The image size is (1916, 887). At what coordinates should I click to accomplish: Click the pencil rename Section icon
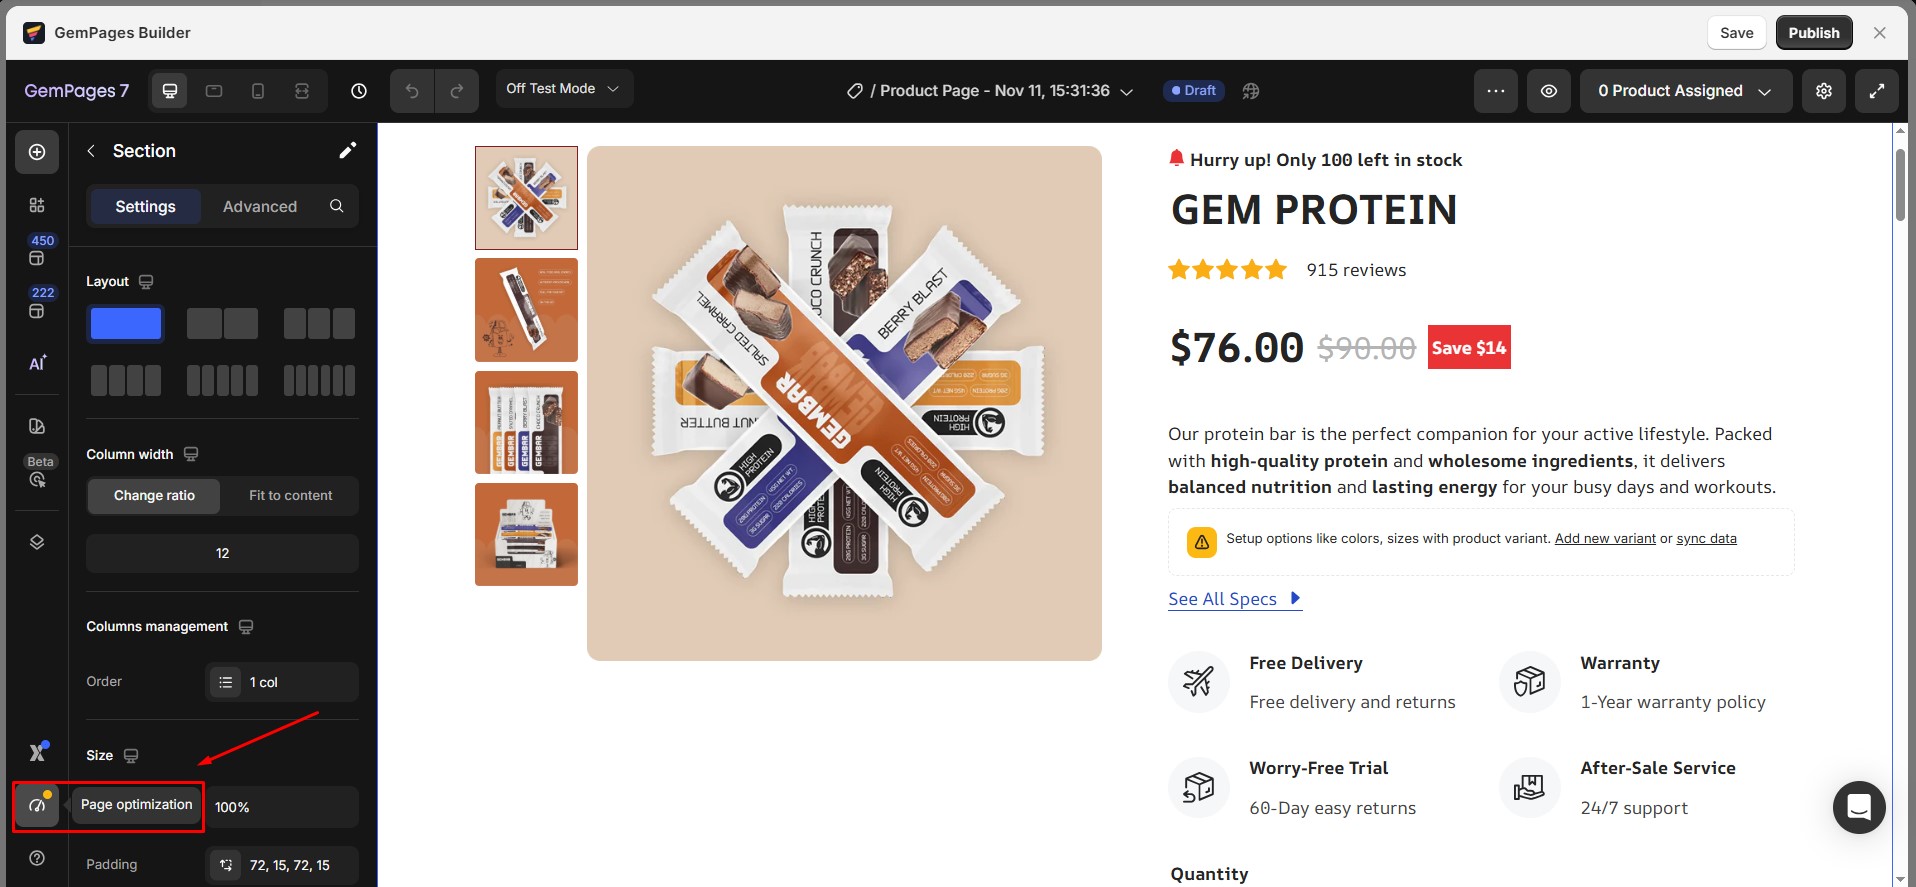coord(347,151)
